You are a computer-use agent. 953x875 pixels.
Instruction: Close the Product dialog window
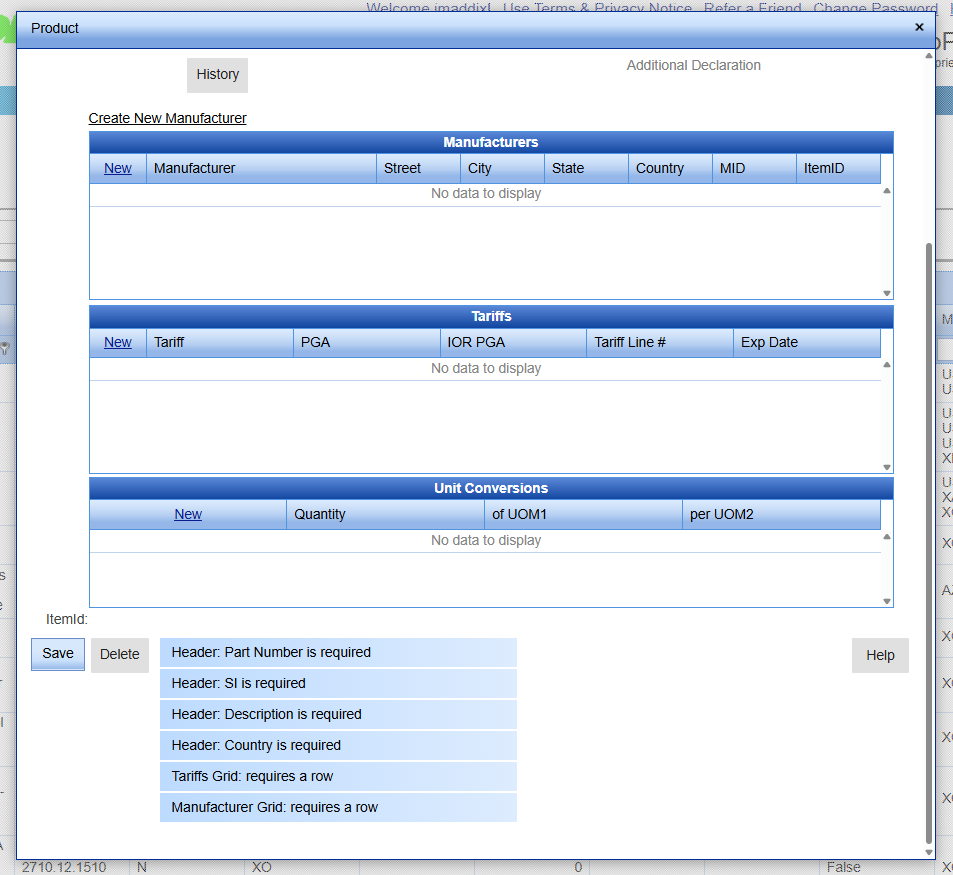(919, 27)
